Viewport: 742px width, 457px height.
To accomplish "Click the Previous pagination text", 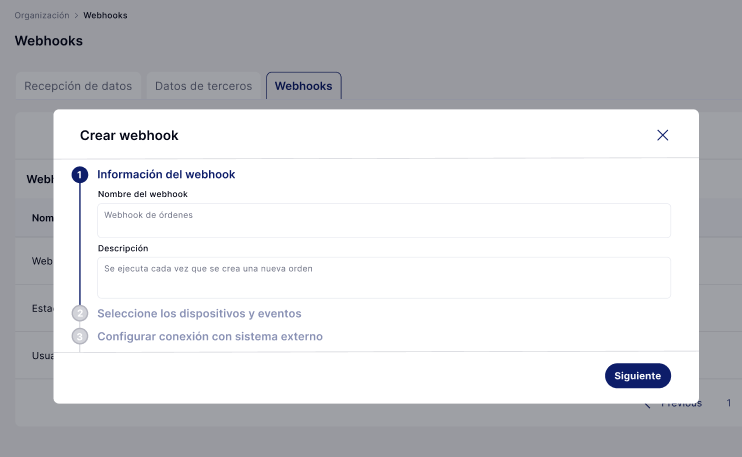I will [x=681, y=404].
